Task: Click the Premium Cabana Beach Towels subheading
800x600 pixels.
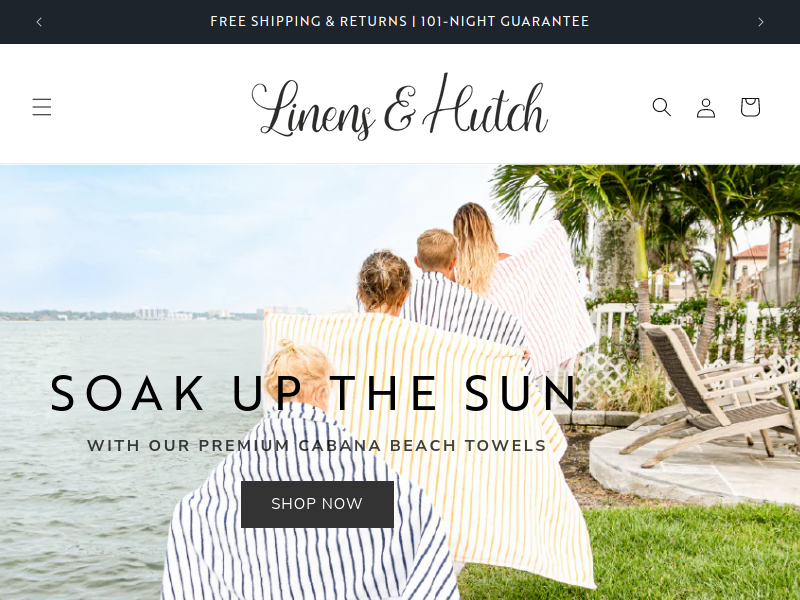Action: [x=317, y=445]
